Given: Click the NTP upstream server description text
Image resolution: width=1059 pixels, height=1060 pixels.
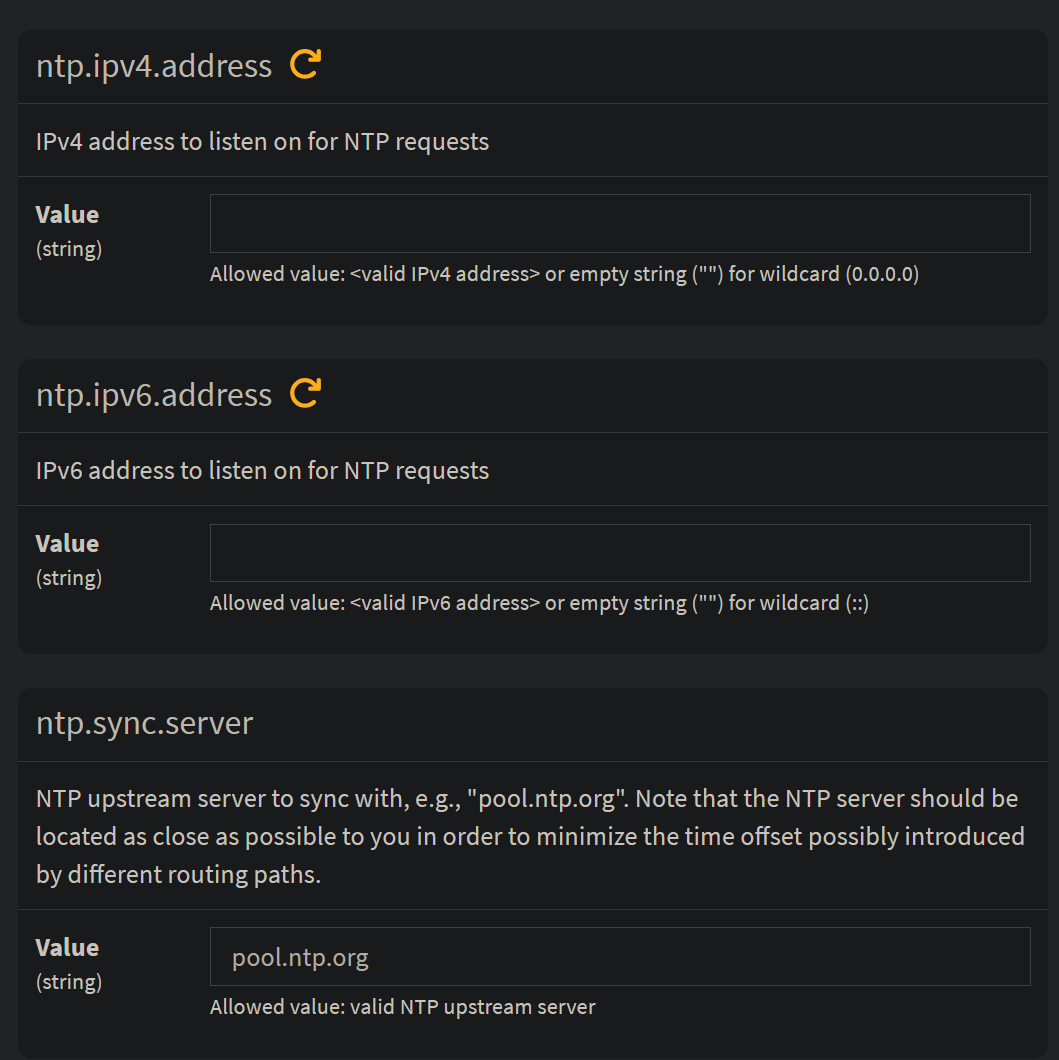Looking at the screenshot, I should click(x=530, y=835).
